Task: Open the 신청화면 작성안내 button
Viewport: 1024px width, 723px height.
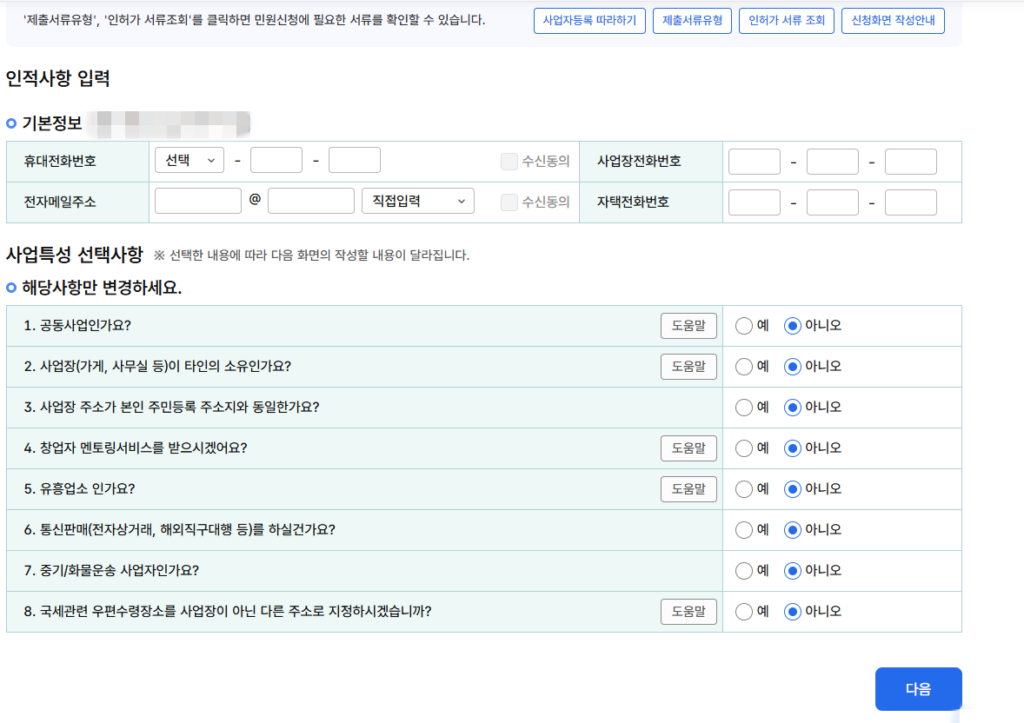Action: click(893, 21)
